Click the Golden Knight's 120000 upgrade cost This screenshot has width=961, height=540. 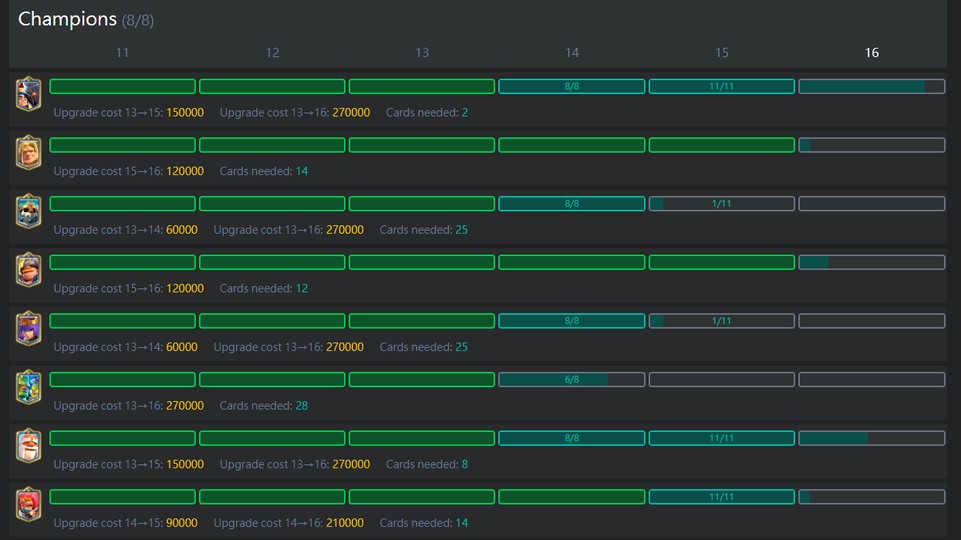click(185, 171)
